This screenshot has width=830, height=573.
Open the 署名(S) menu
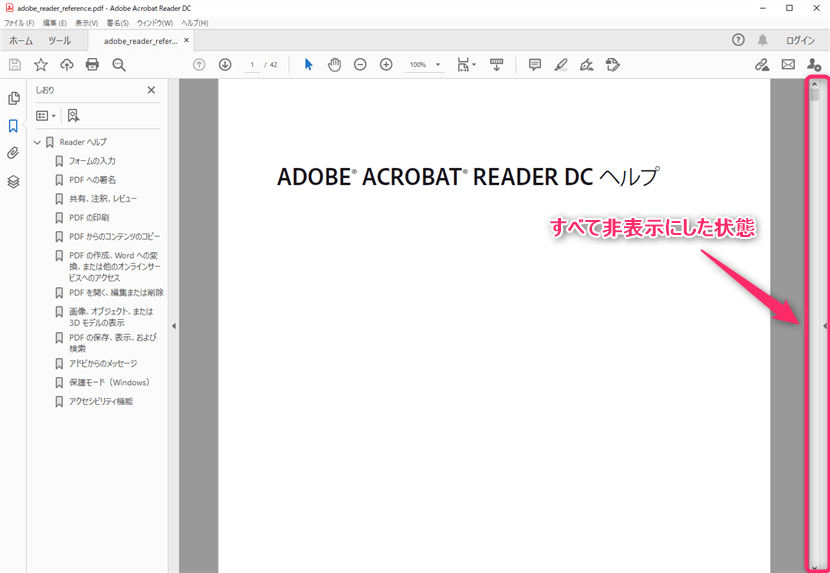tap(118, 23)
